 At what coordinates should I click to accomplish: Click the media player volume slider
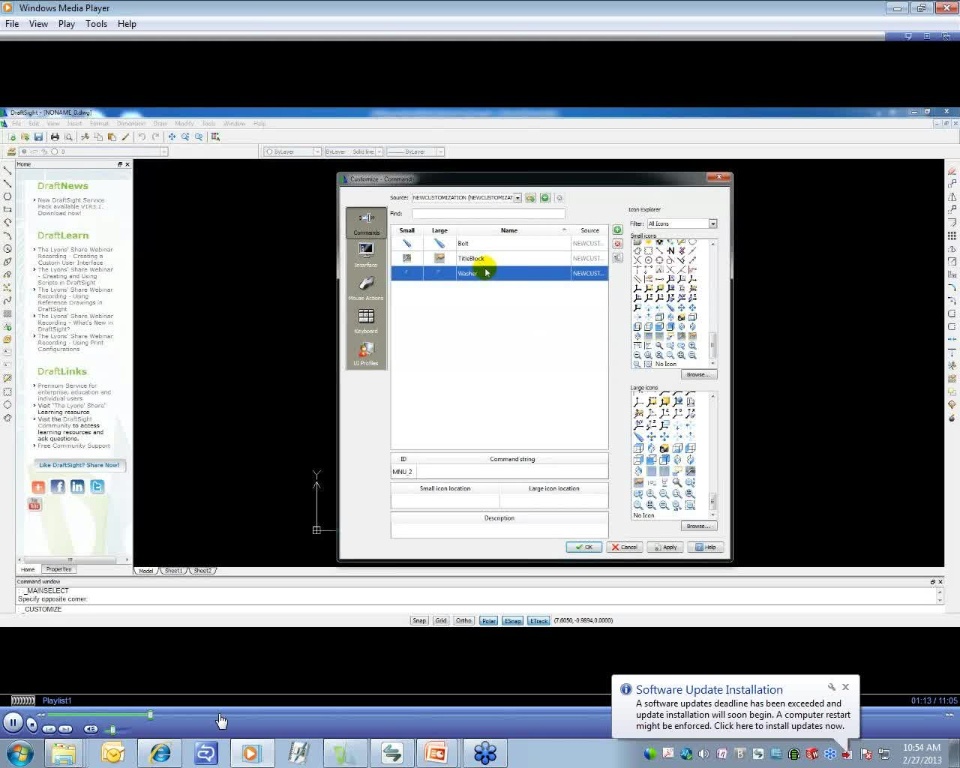(x=113, y=729)
